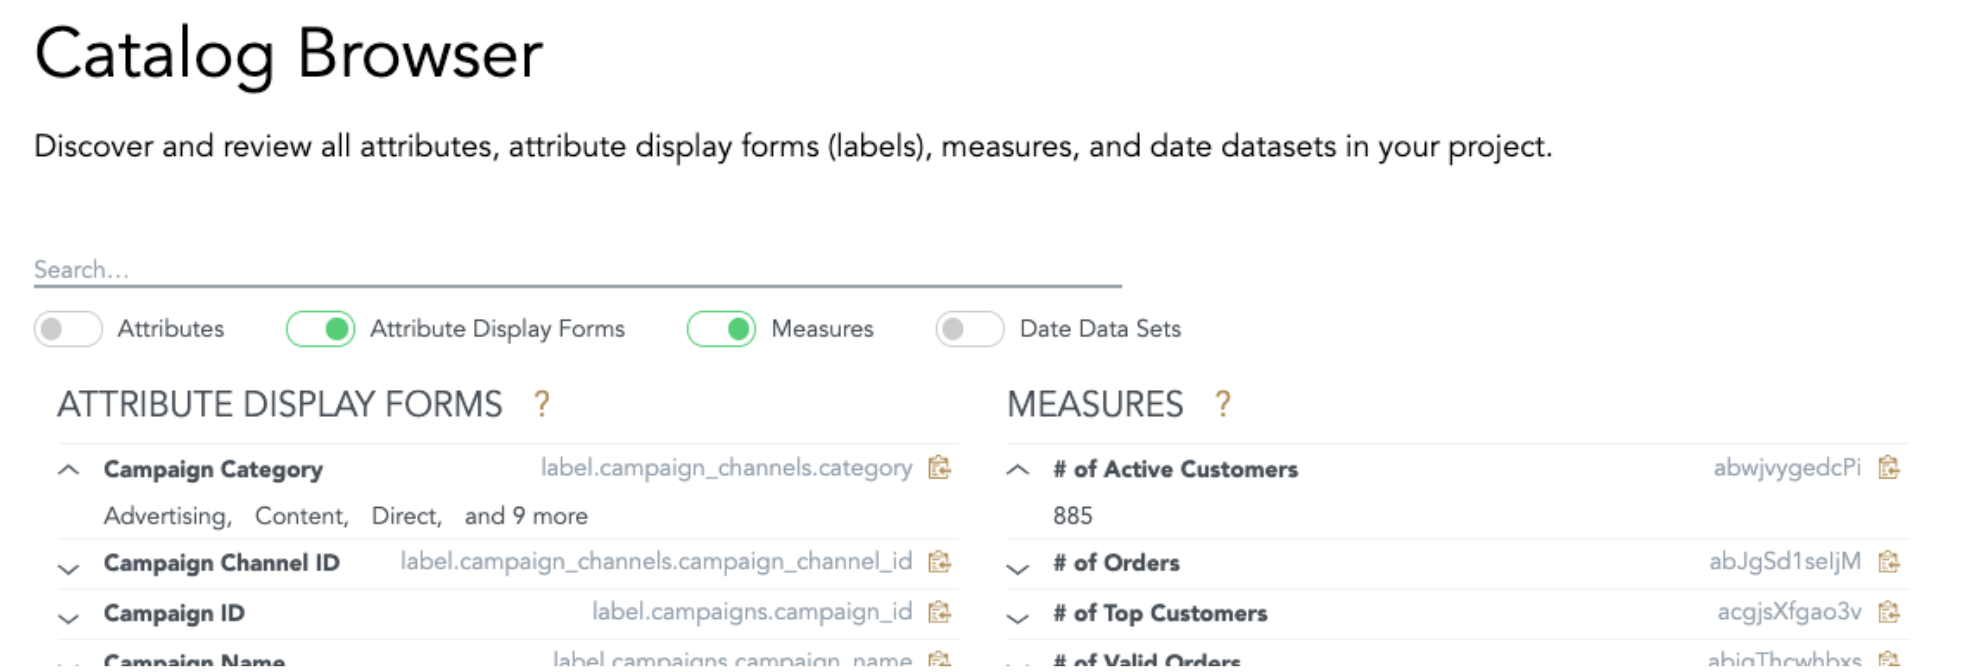1972x672 pixels.
Task: Expand the # of Orders measure
Action: (x=1017, y=568)
